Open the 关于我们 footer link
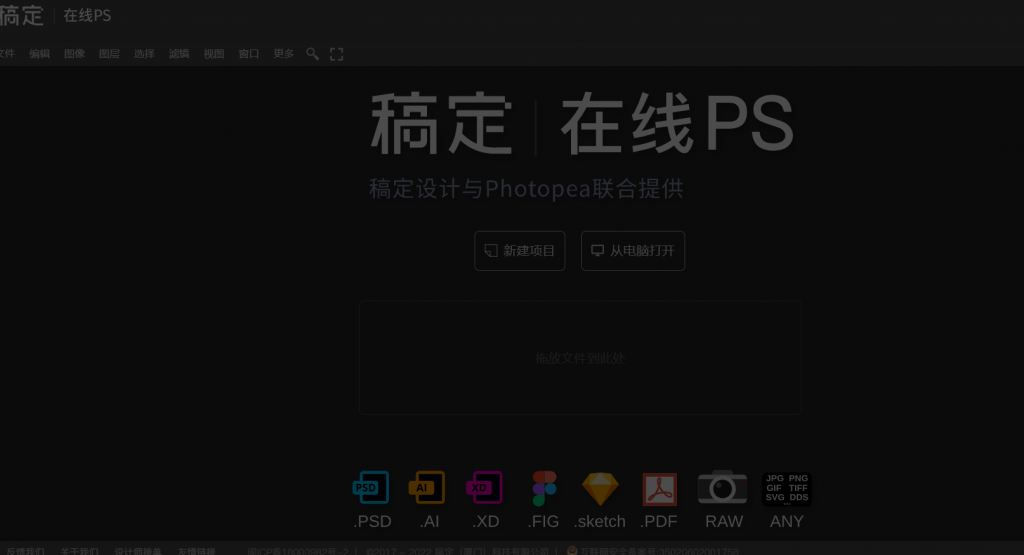Viewport: 1024px width, 555px height. coord(79,551)
